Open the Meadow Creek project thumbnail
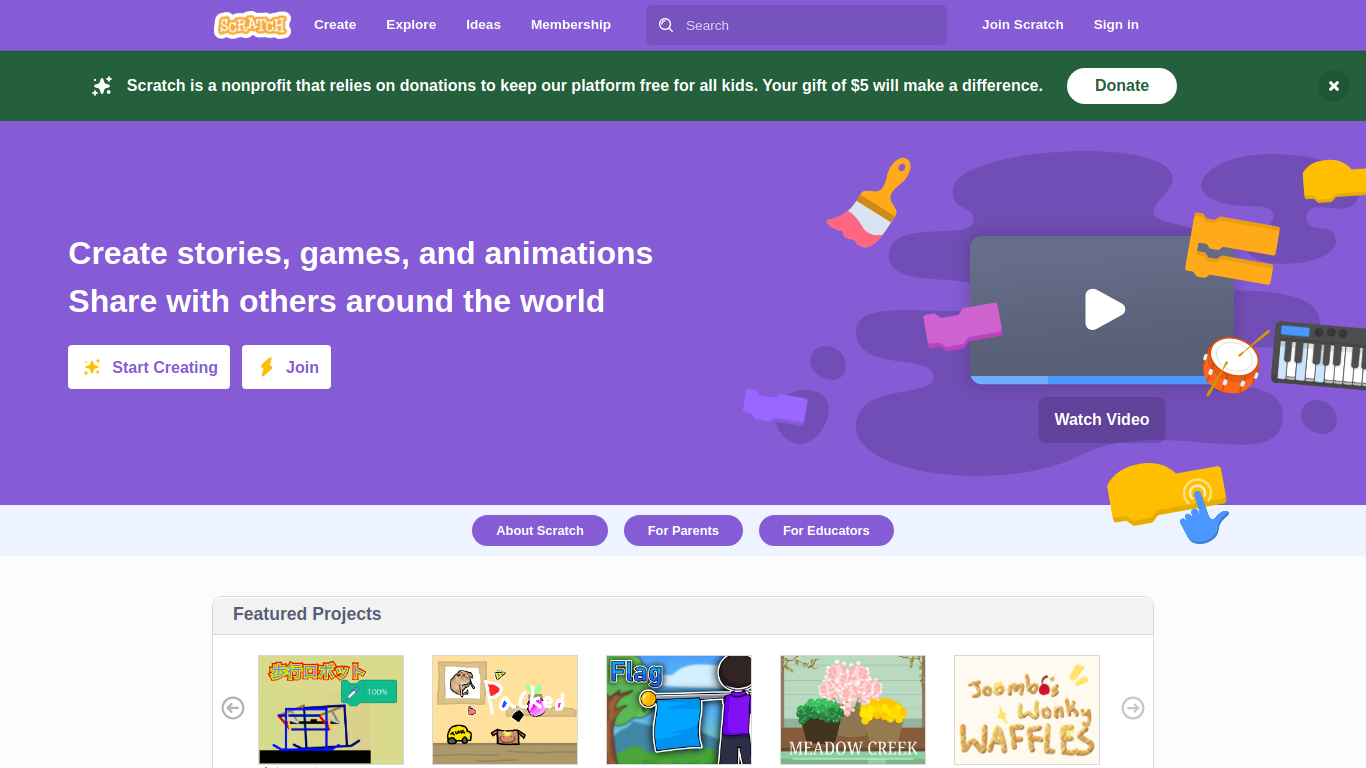The width and height of the screenshot is (1366, 768). pyautogui.click(x=853, y=710)
